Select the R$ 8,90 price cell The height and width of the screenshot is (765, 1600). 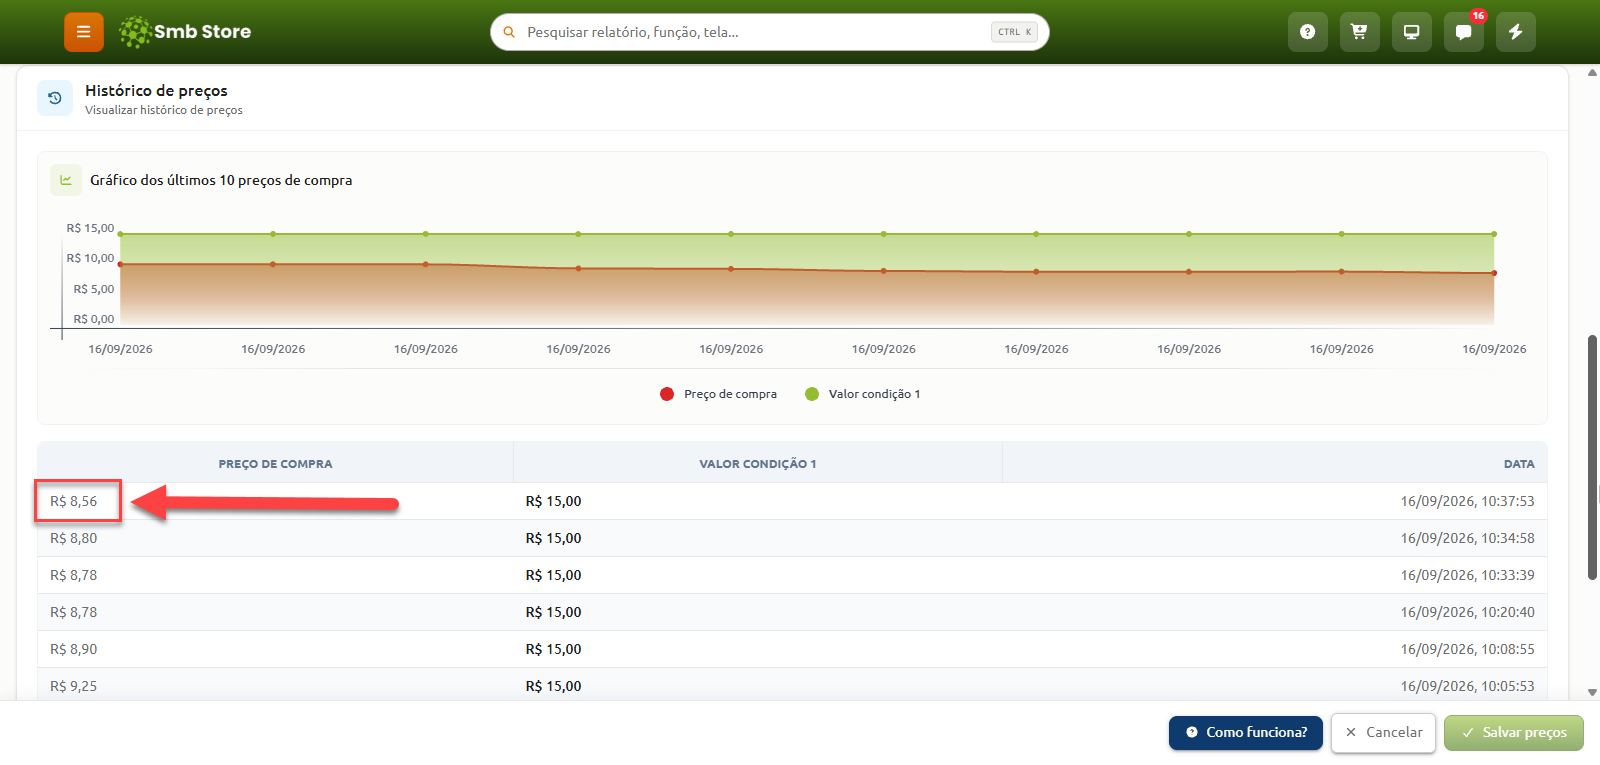click(x=74, y=649)
